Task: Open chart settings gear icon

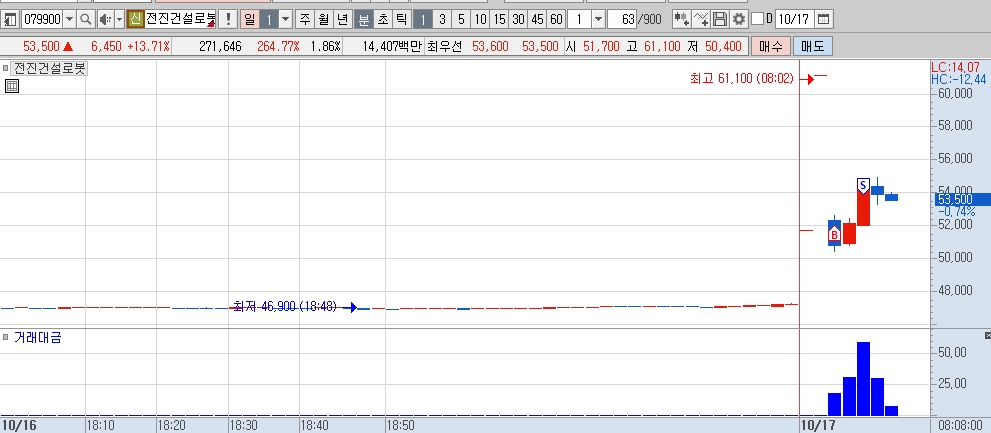Action: point(738,19)
